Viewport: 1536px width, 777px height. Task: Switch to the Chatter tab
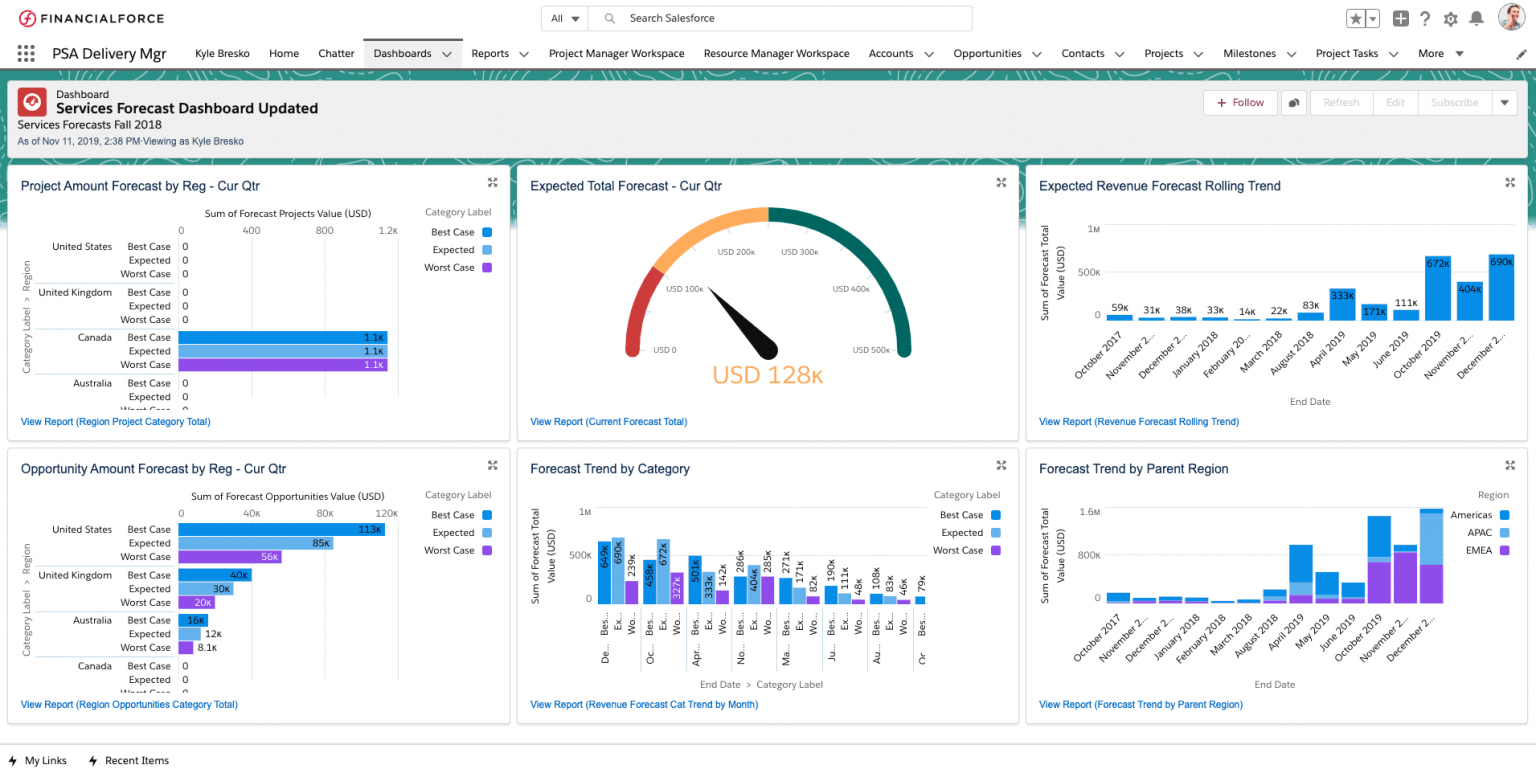pos(336,54)
